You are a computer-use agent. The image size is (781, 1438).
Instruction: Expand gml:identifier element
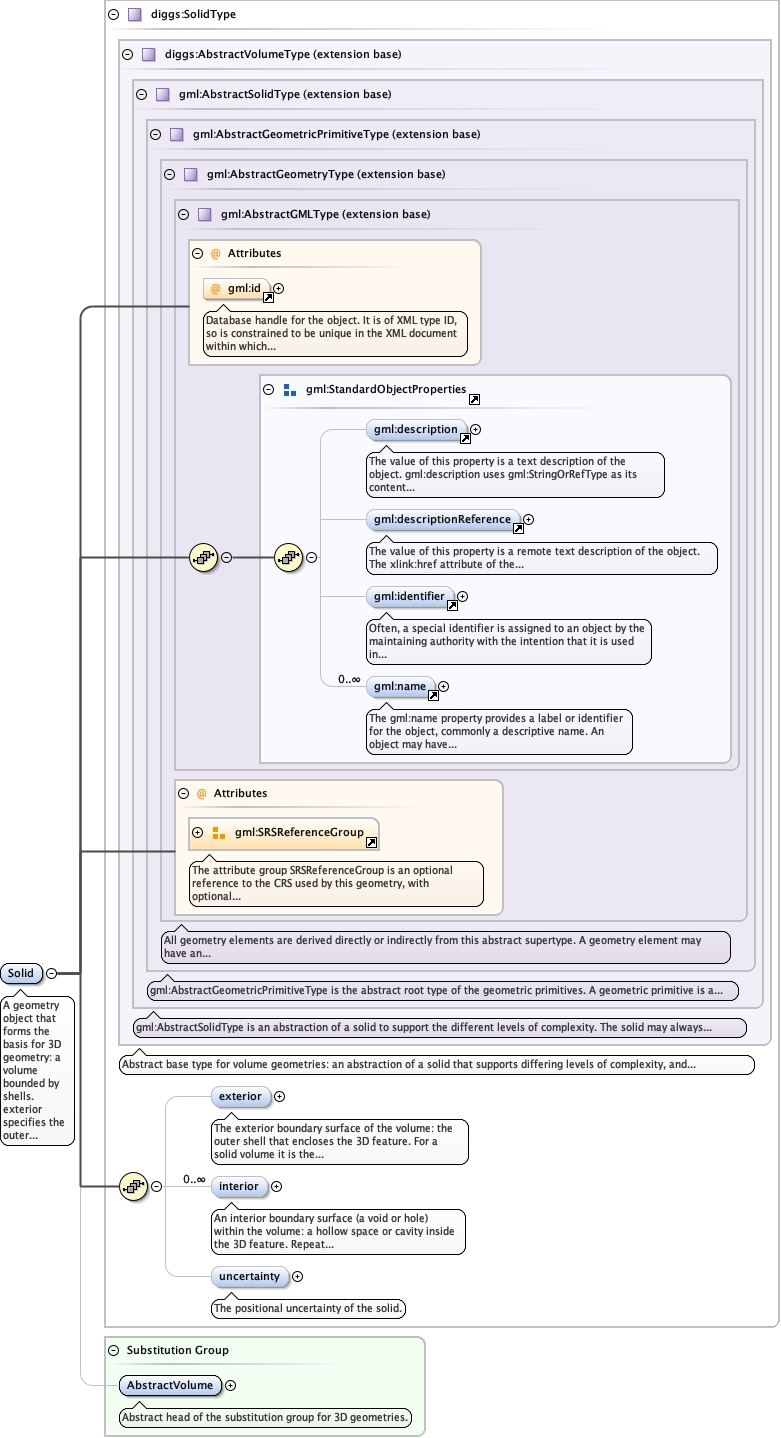click(x=462, y=596)
